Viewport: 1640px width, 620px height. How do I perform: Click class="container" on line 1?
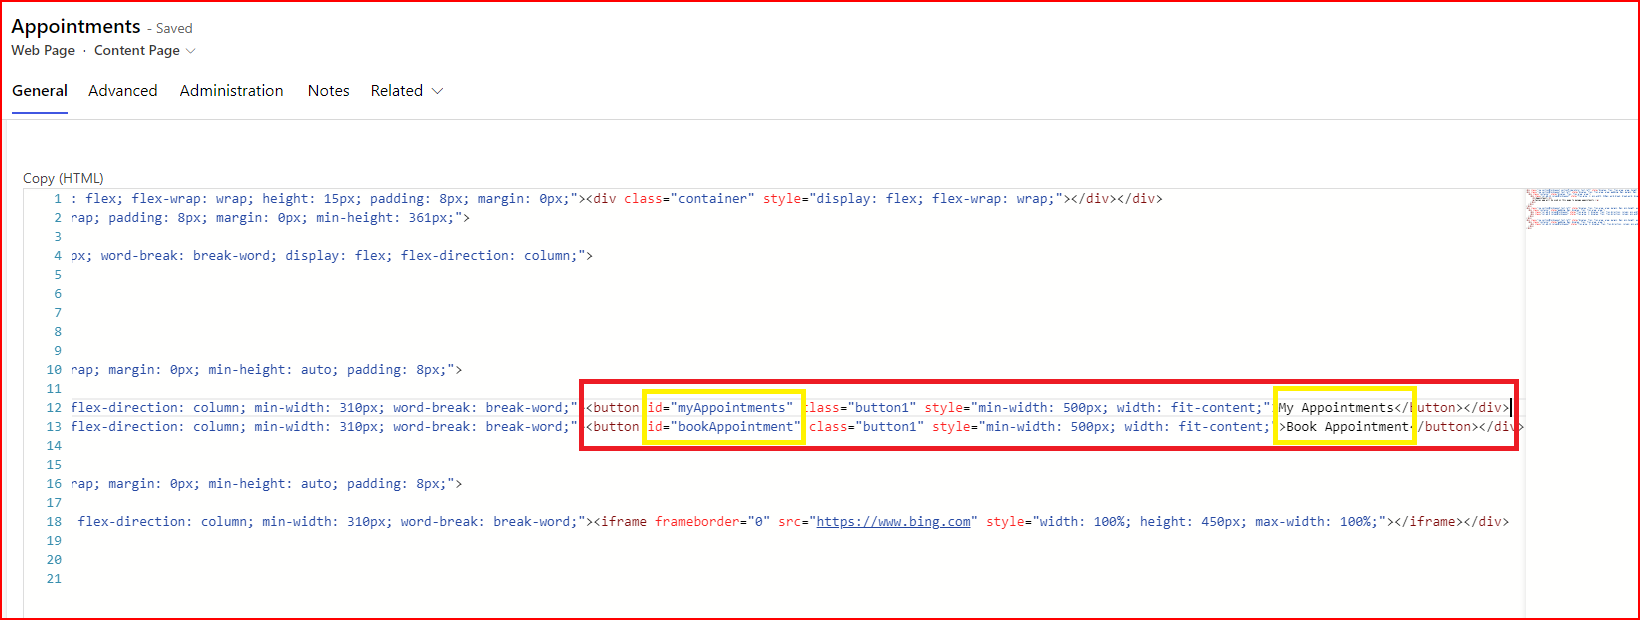[x=689, y=199]
